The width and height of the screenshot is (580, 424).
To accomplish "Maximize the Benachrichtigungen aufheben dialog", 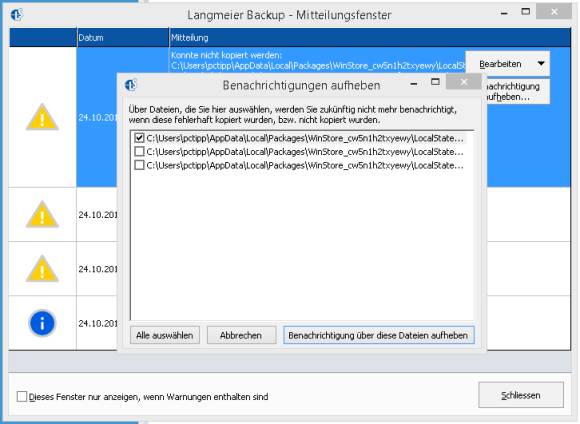I will tap(435, 82).
